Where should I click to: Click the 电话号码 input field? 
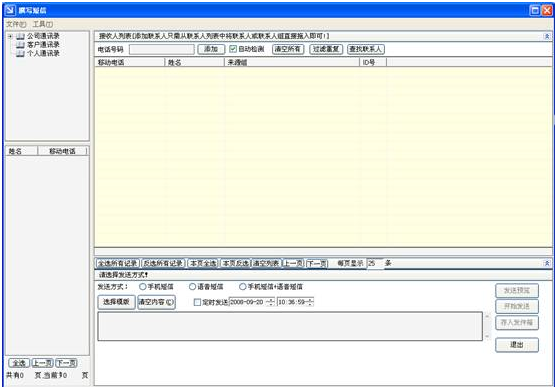click(x=162, y=49)
